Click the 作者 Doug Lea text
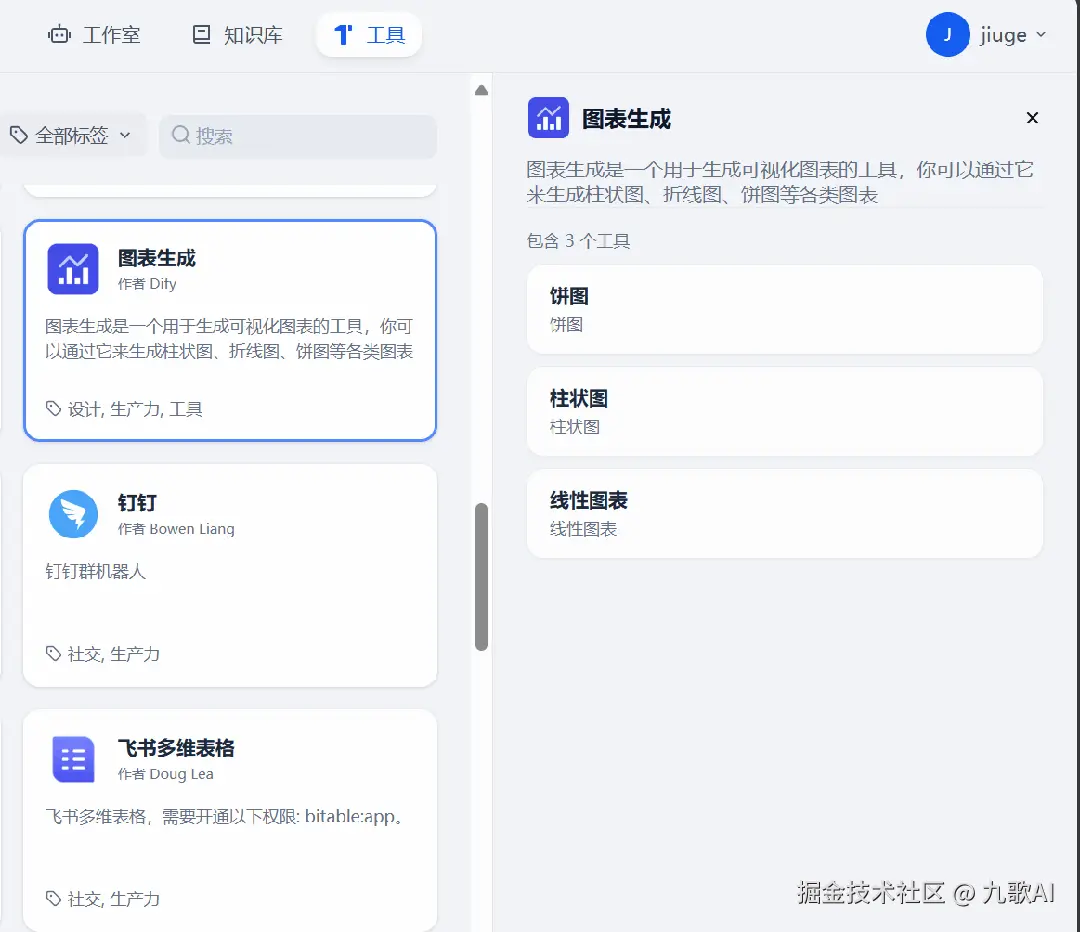This screenshot has width=1080, height=932. click(165, 774)
